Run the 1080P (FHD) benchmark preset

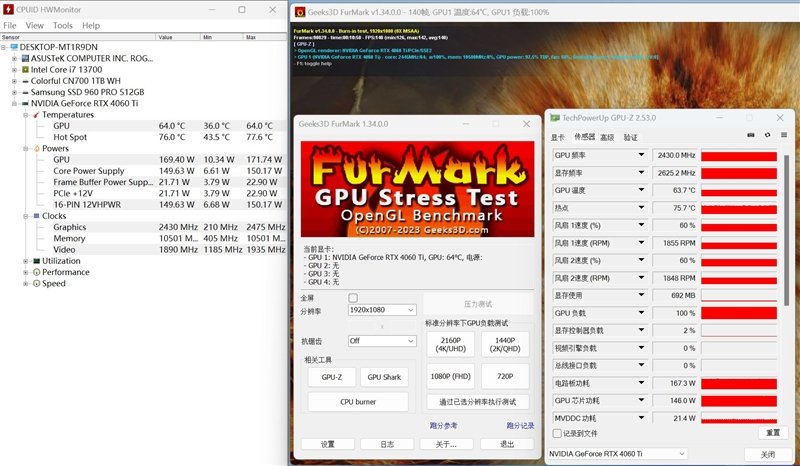click(451, 376)
